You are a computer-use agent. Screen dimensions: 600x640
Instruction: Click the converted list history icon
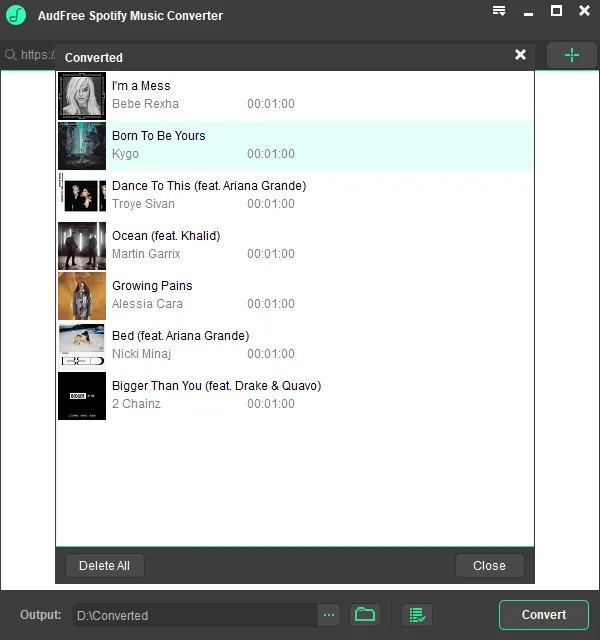417,614
